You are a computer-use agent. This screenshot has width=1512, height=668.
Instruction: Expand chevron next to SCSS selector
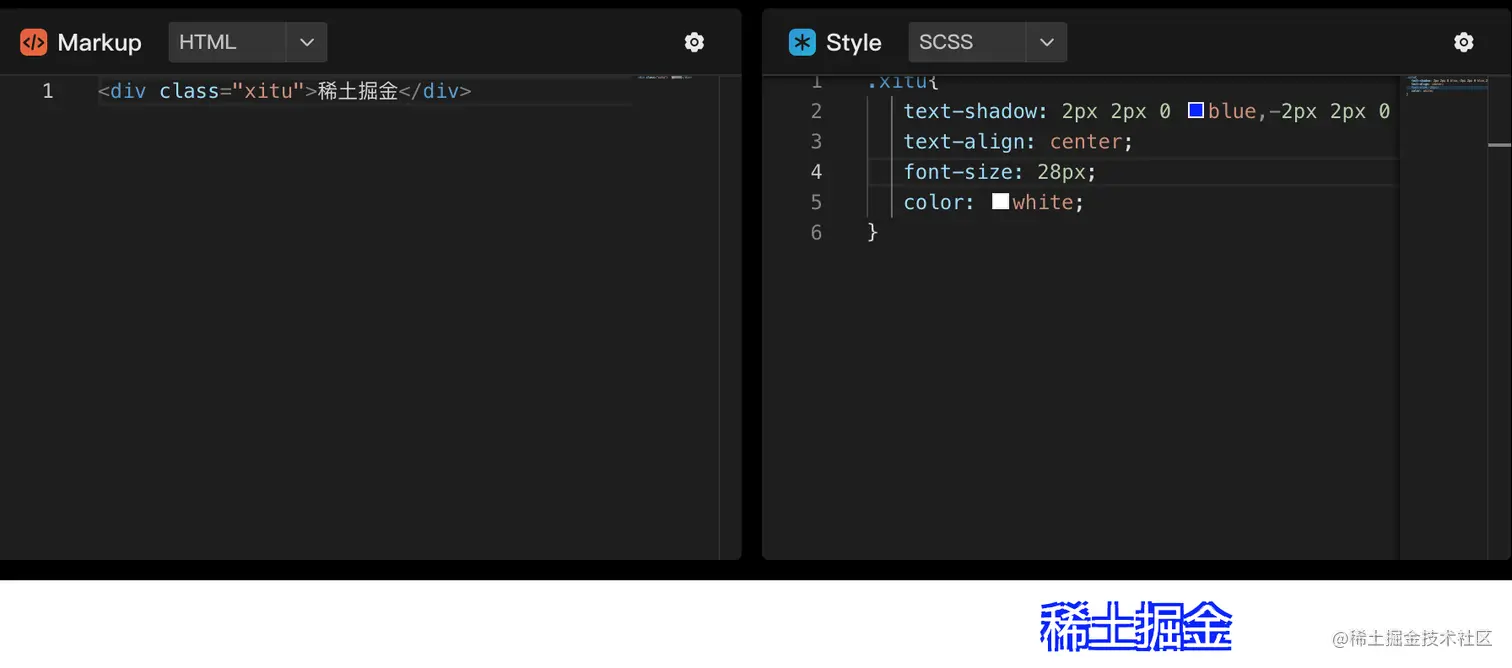[1047, 42]
